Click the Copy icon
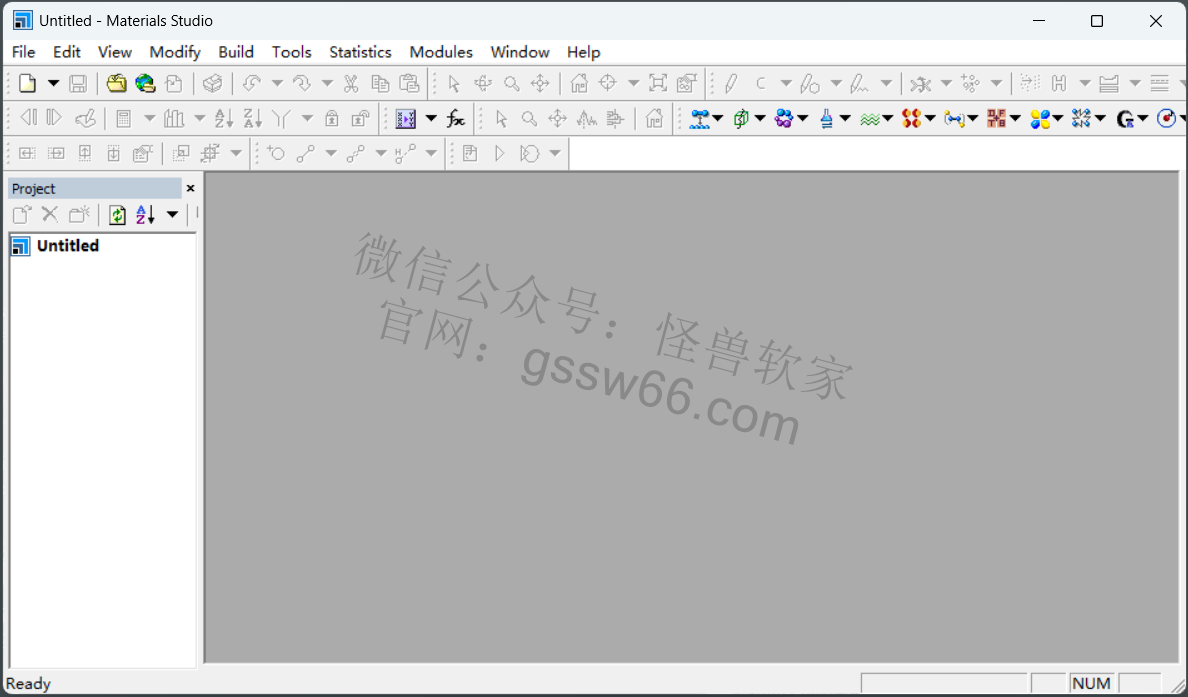1188x697 pixels. 380,83
